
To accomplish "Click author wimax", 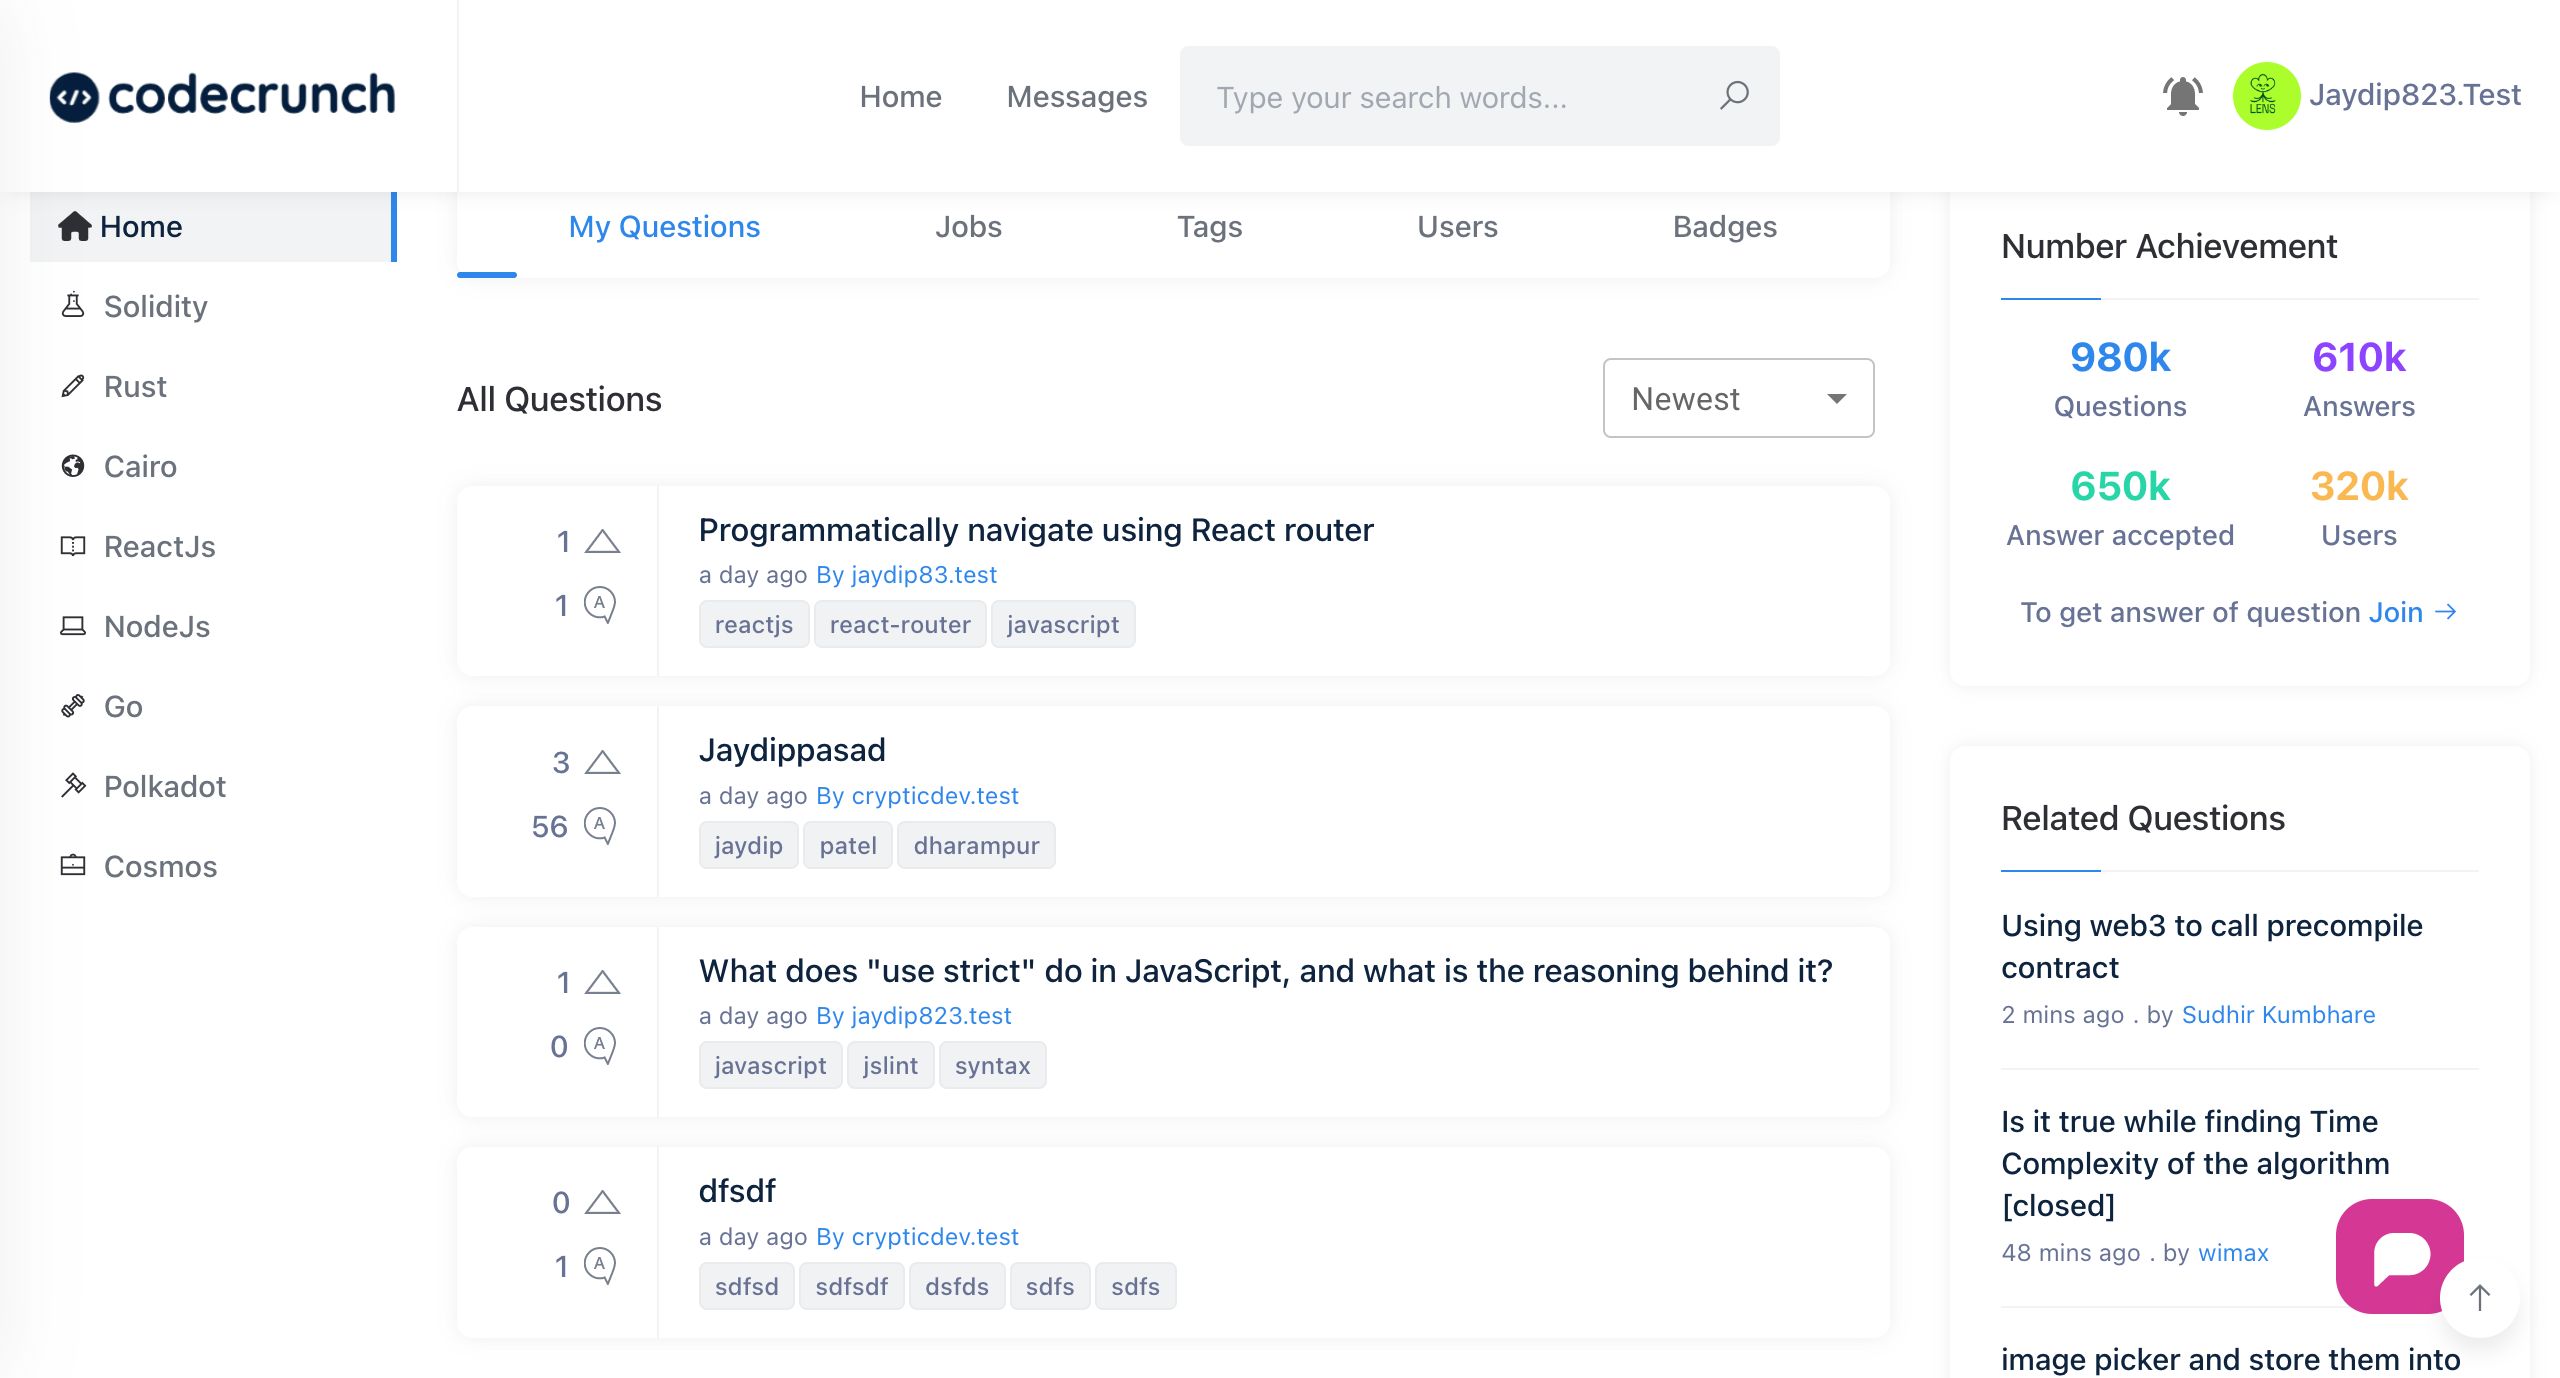I will point(2233,1253).
